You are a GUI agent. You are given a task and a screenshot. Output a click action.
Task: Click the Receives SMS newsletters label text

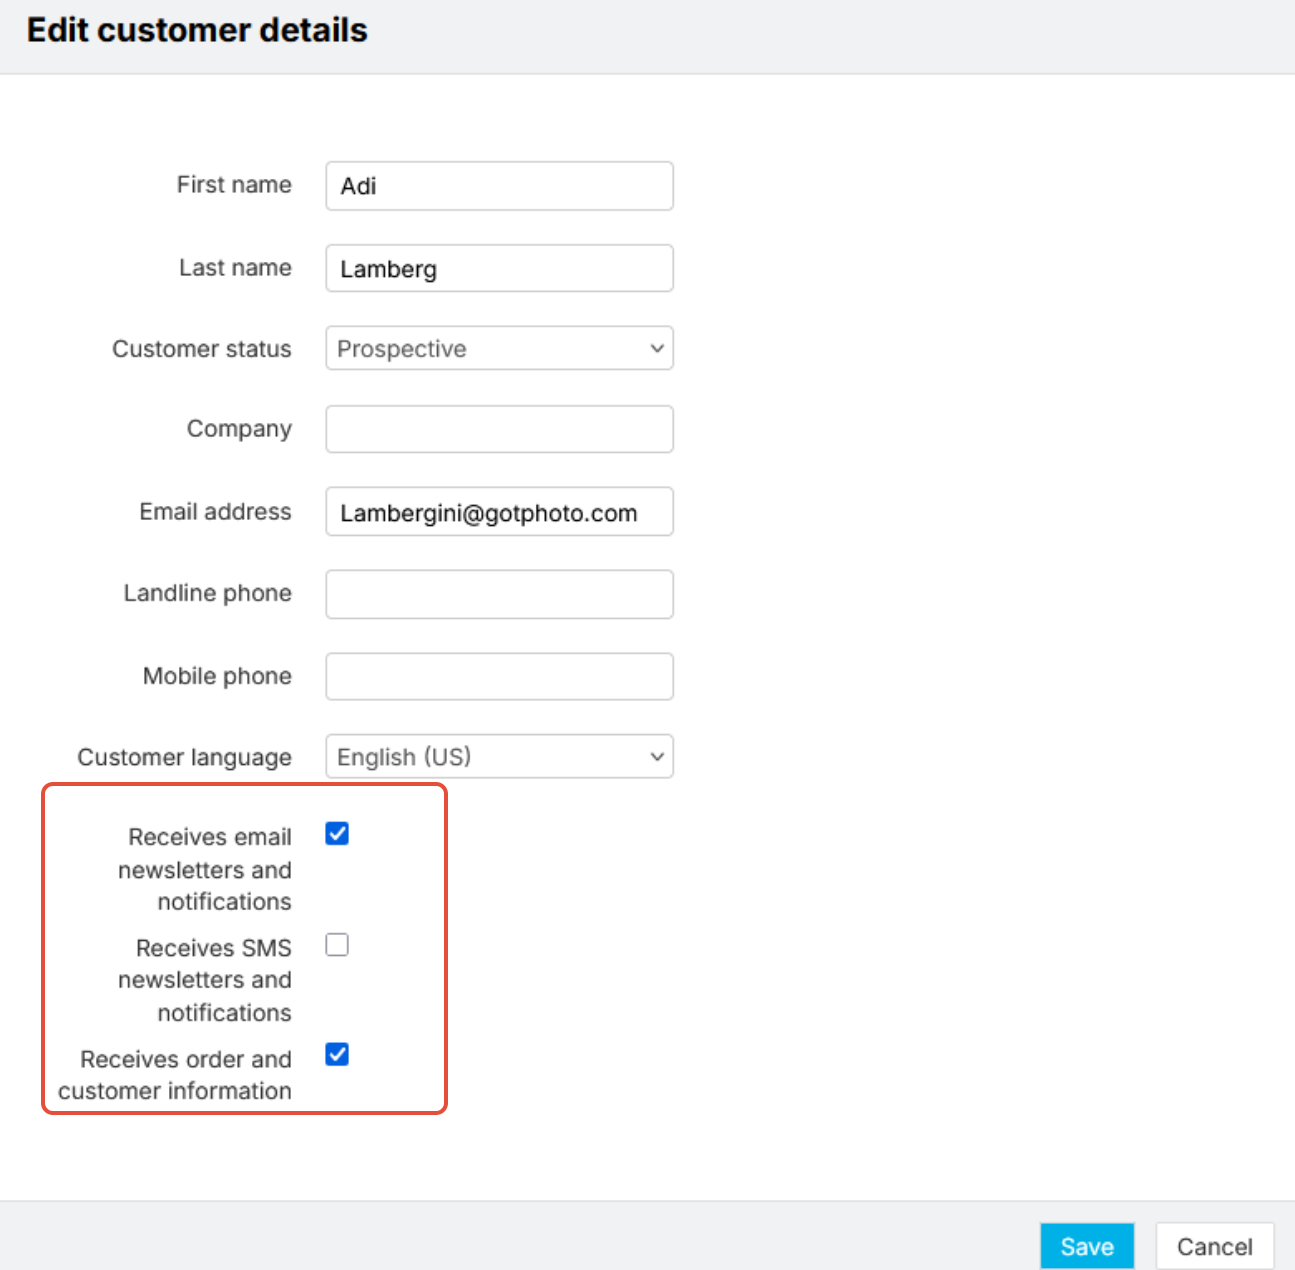205,980
